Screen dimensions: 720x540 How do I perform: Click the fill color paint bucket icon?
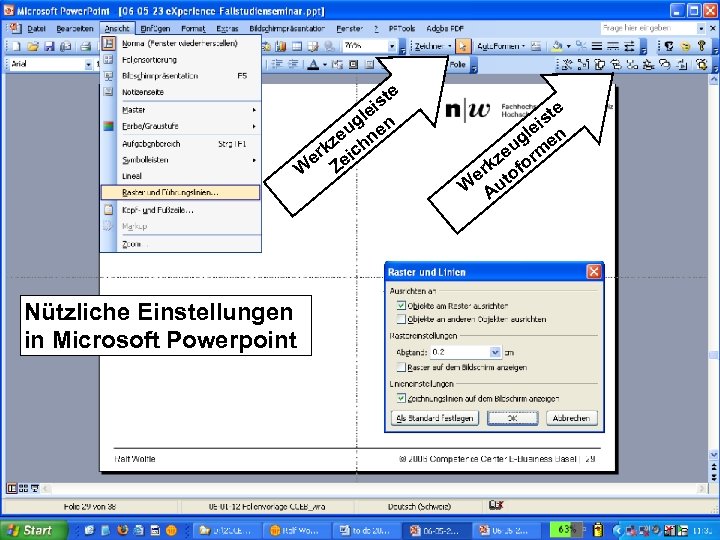point(557,46)
